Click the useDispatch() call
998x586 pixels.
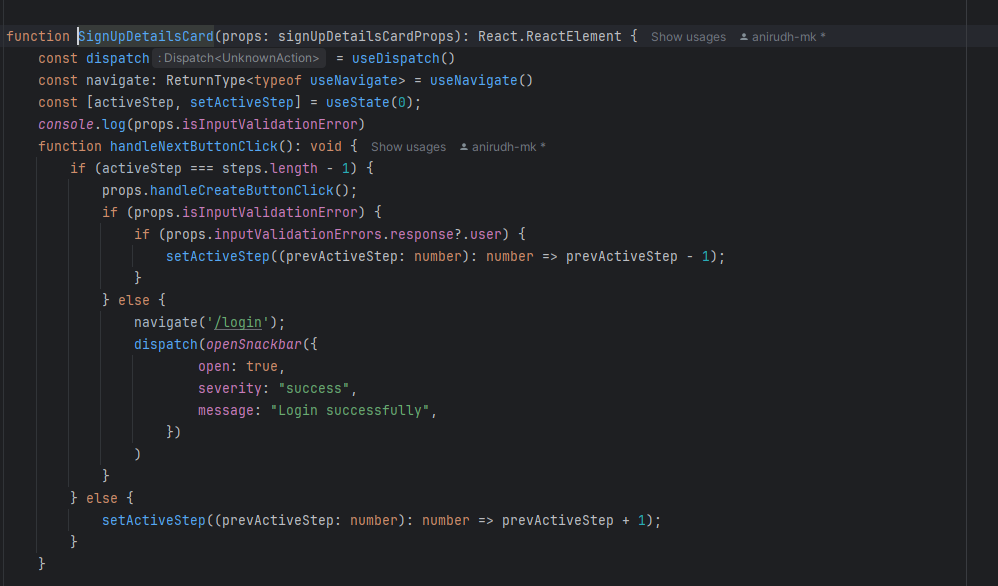[x=404, y=59]
